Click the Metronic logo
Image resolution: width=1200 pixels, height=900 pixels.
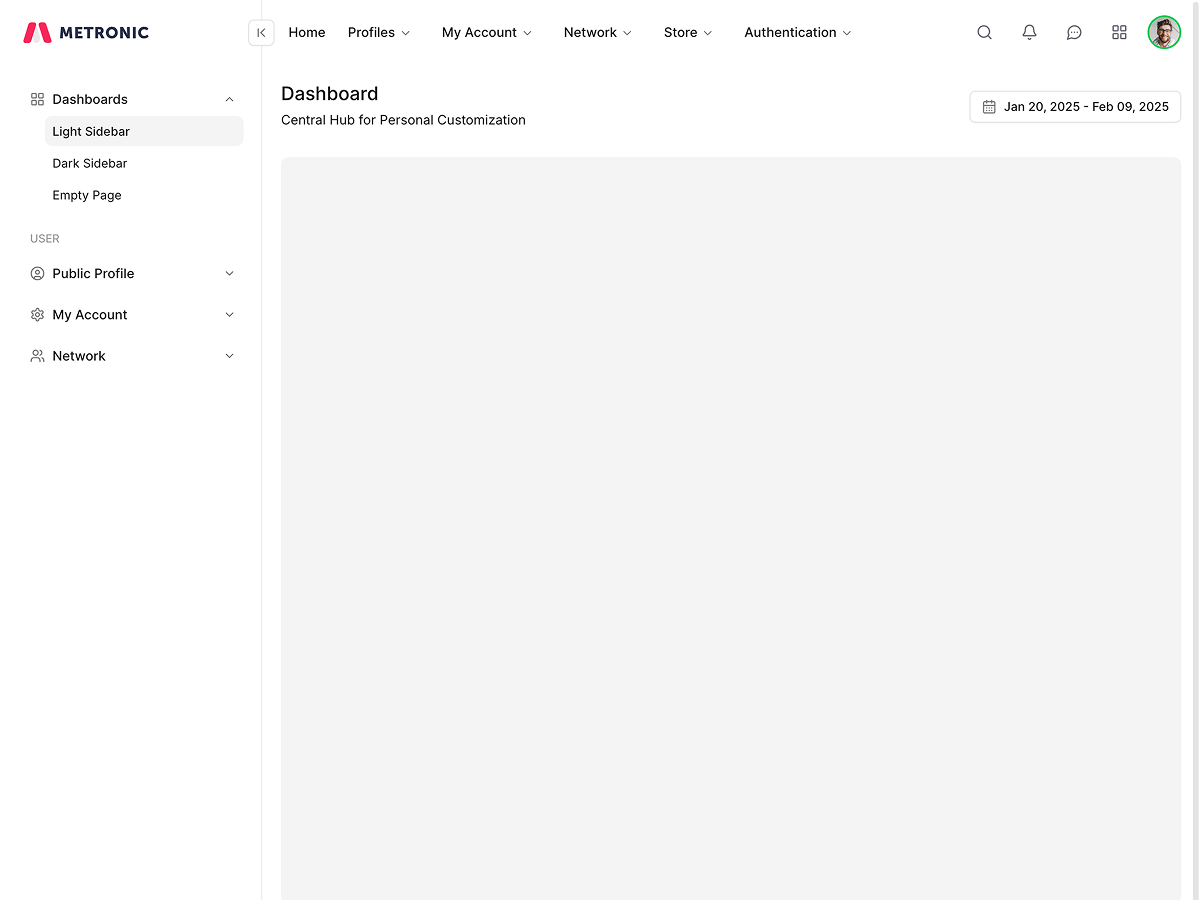pyautogui.click(x=86, y=33)
